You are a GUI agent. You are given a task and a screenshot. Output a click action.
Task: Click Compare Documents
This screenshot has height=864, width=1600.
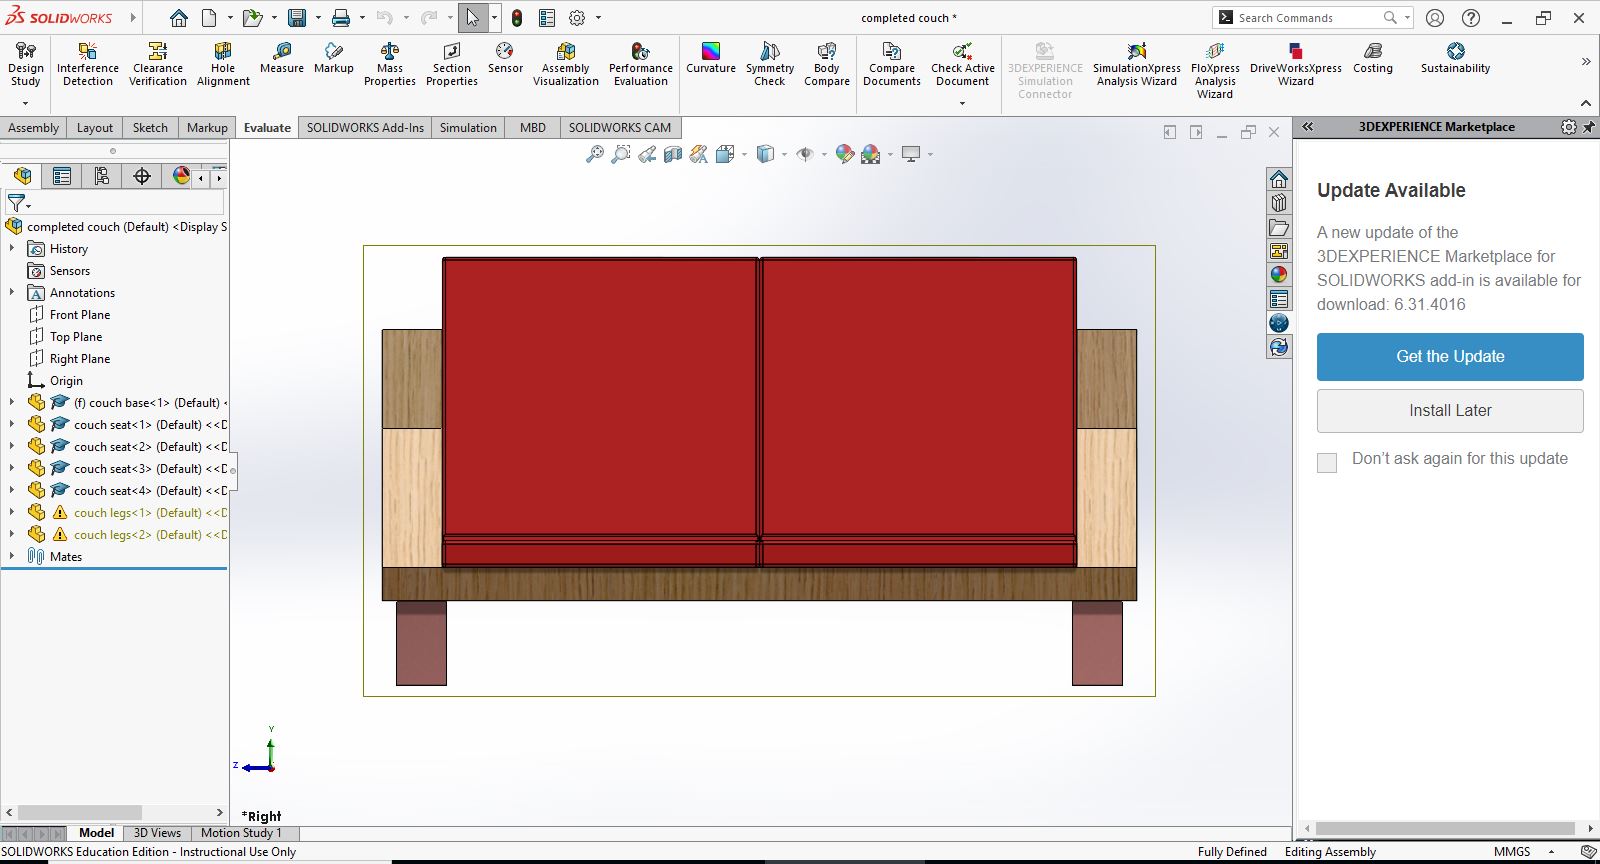pyautogui.click(x=892, y=64)
